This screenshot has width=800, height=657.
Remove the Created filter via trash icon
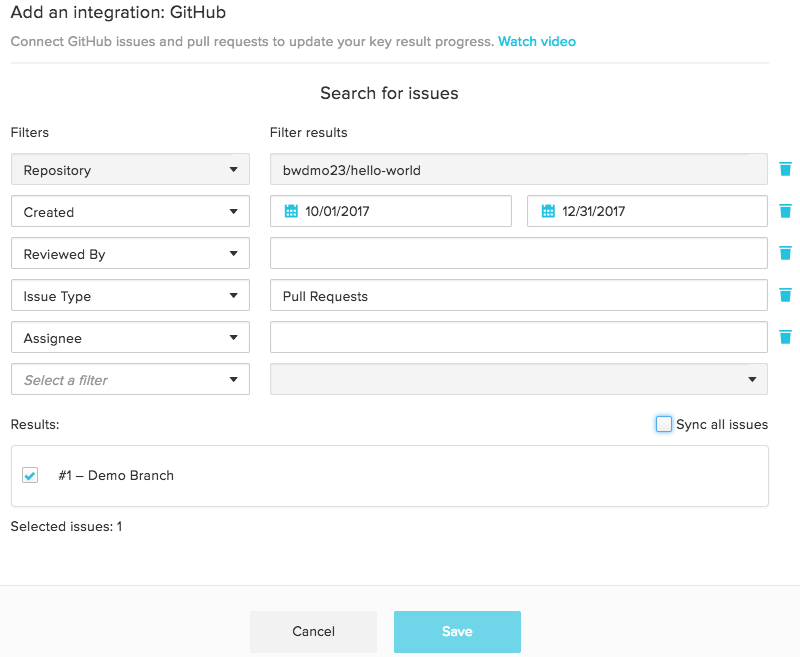coord(785,211)
